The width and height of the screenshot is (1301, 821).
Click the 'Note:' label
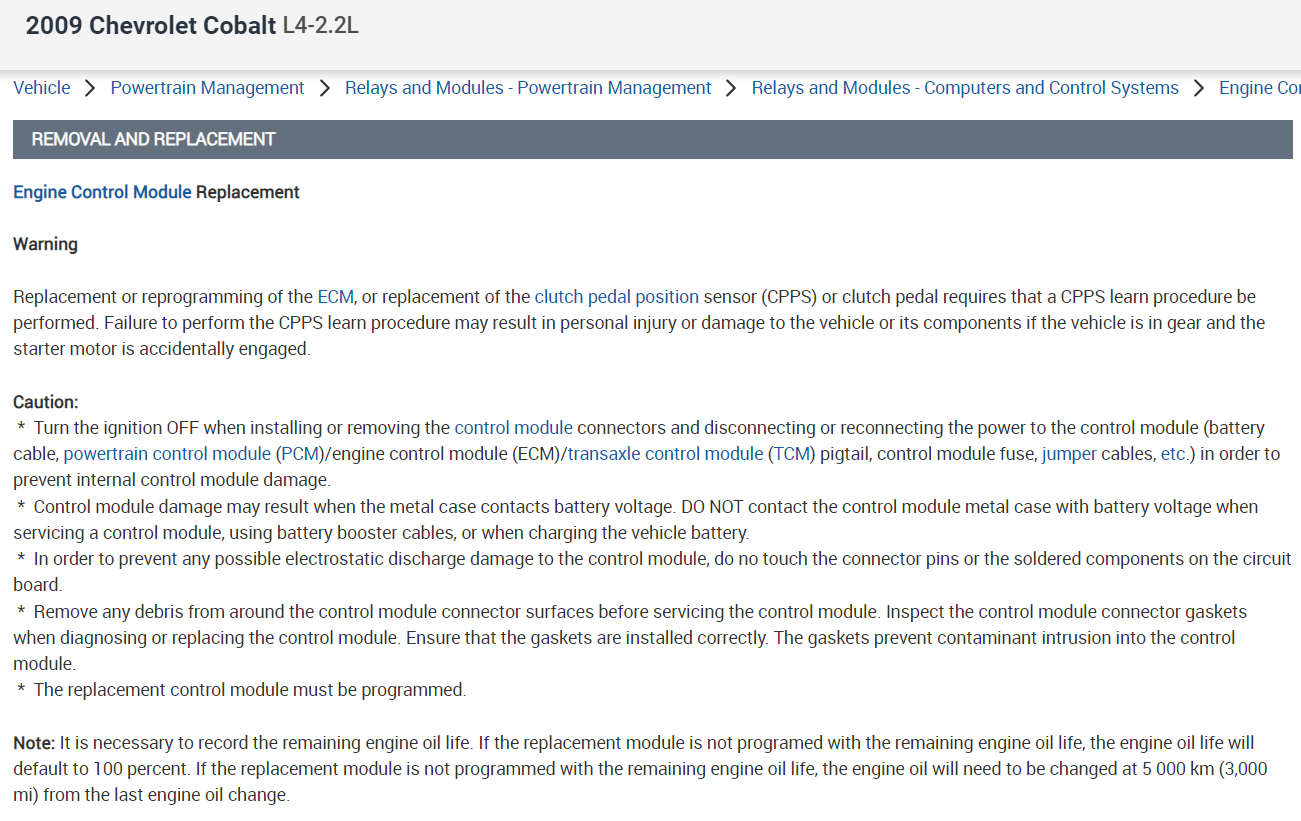34,743
